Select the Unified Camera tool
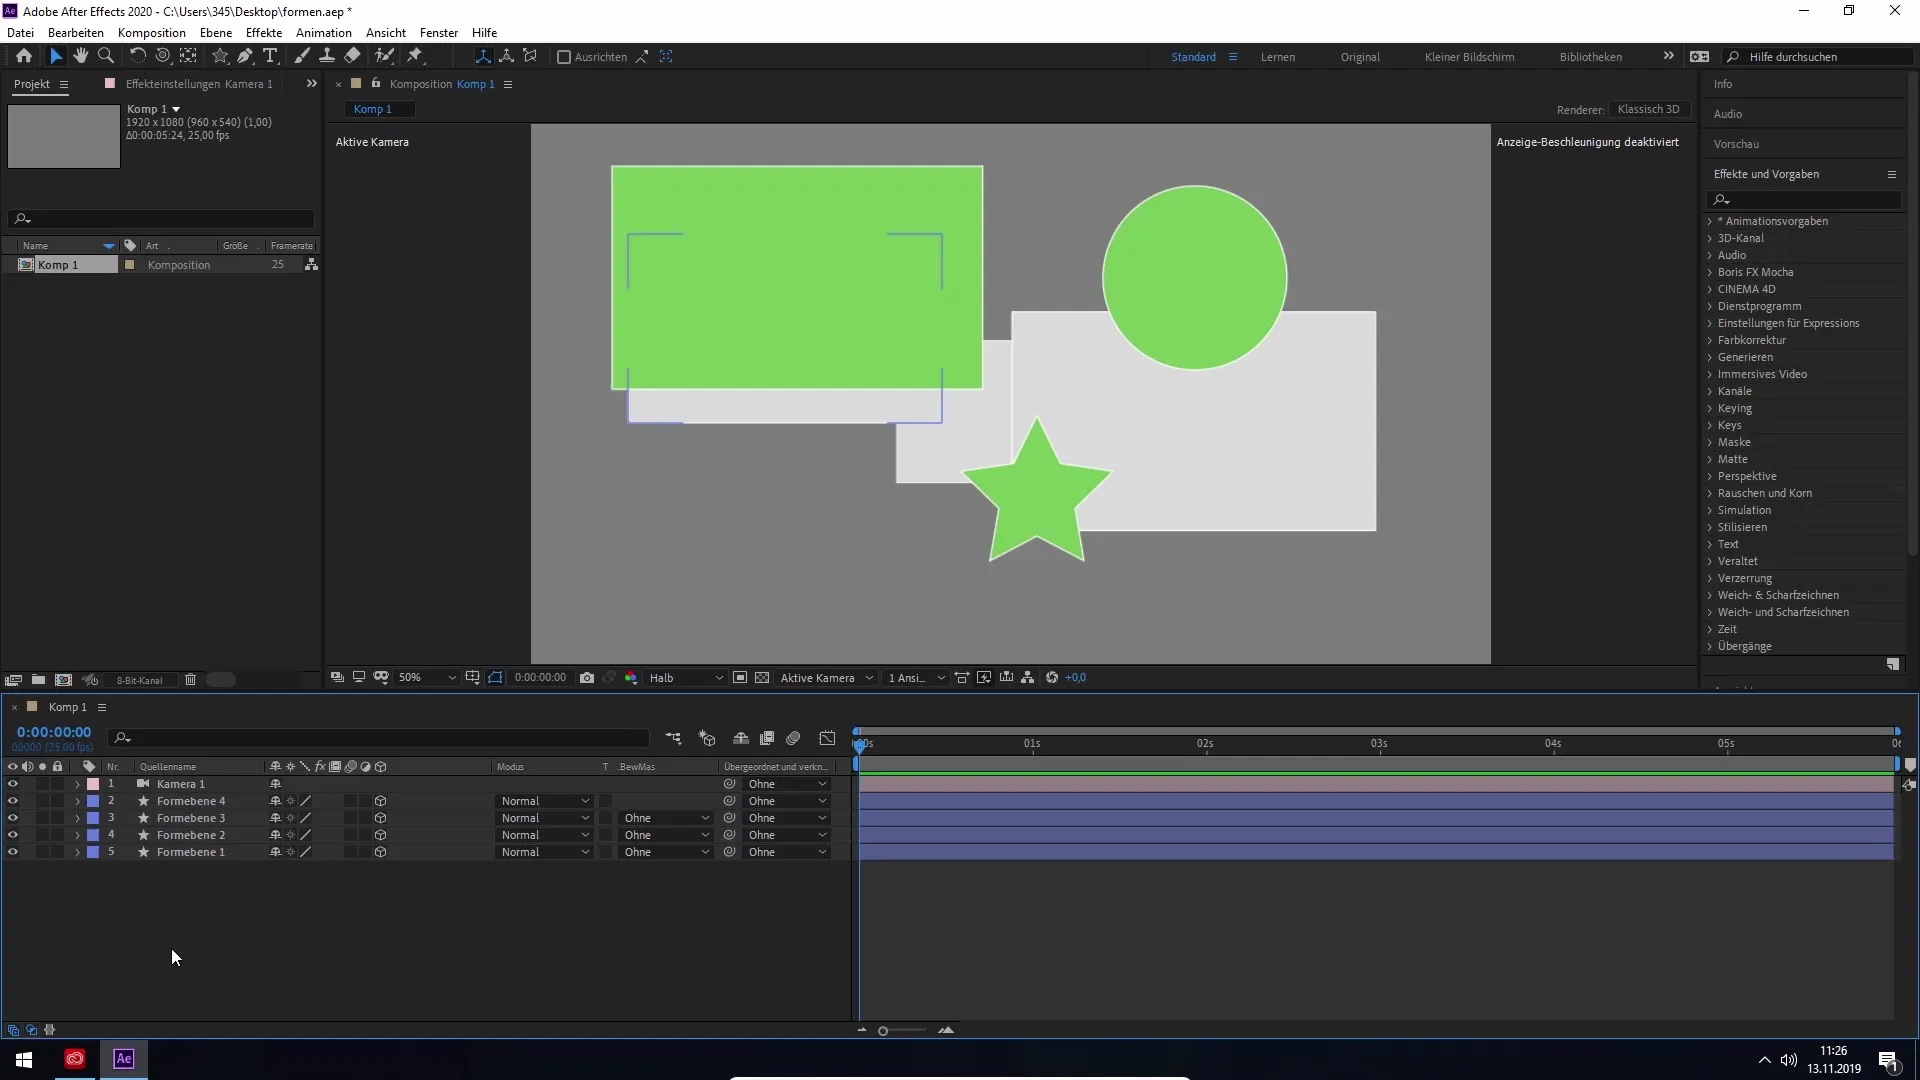Viewport: 1920px width, 1080px height. click(162, 56)
